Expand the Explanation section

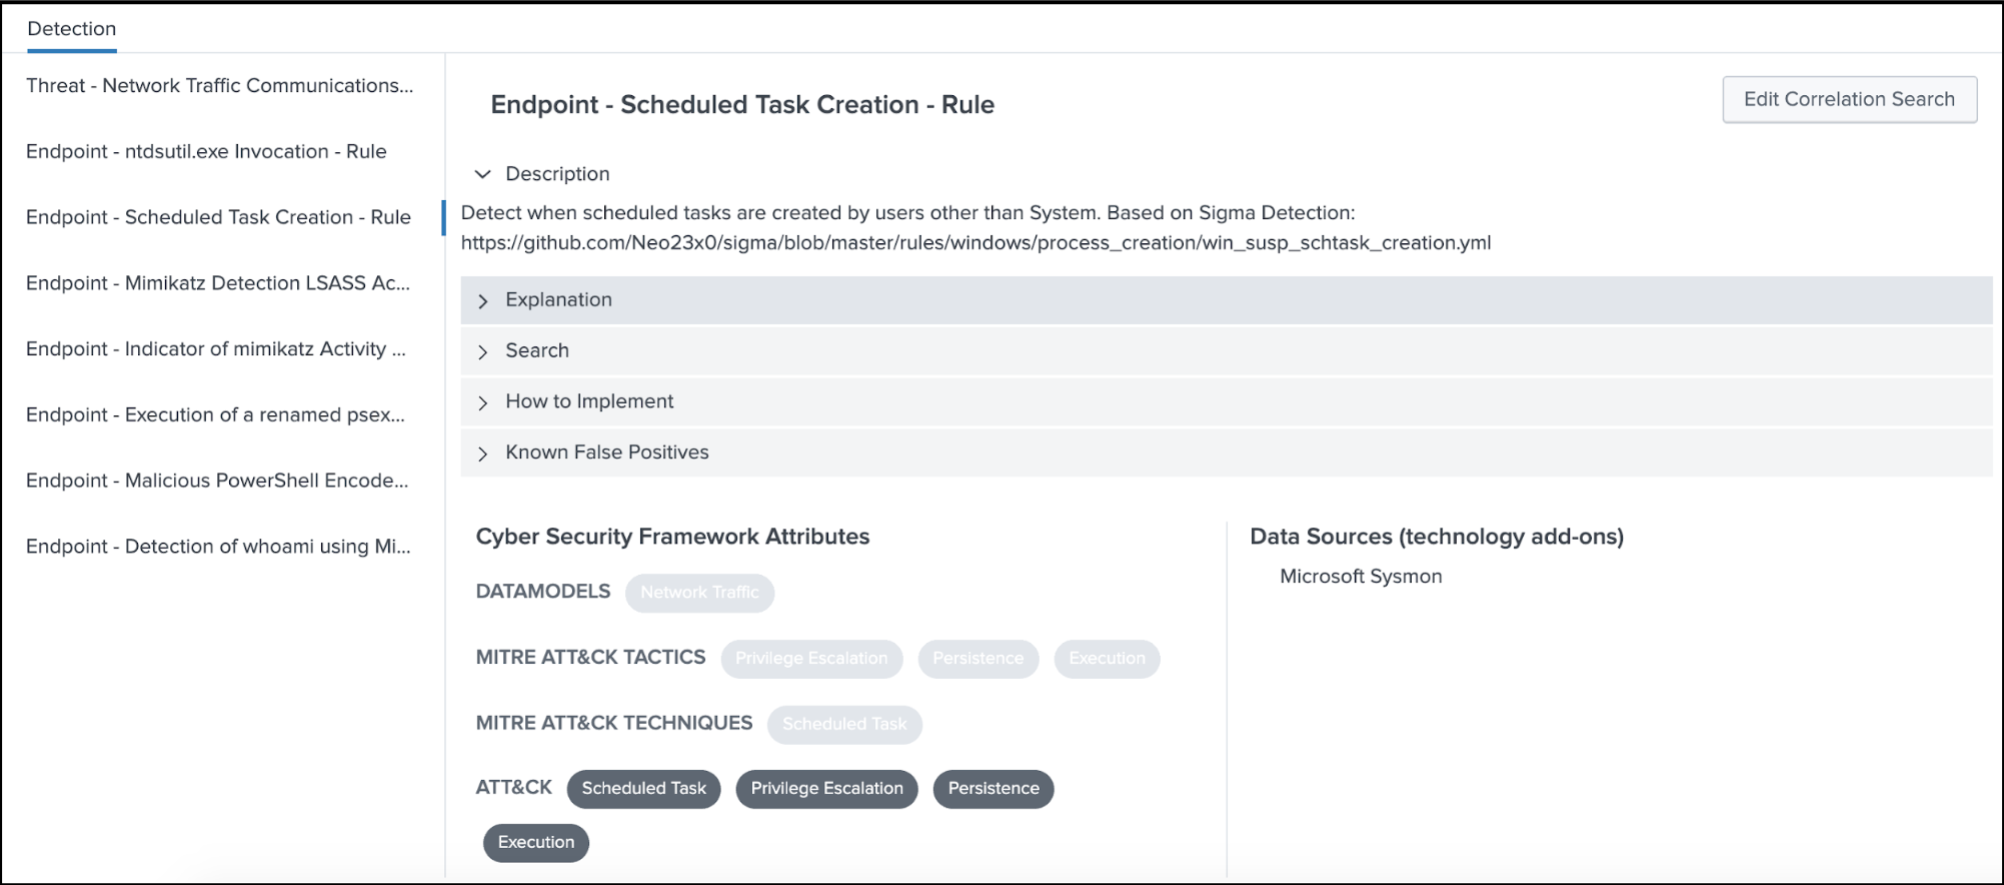click(1226, 300)
